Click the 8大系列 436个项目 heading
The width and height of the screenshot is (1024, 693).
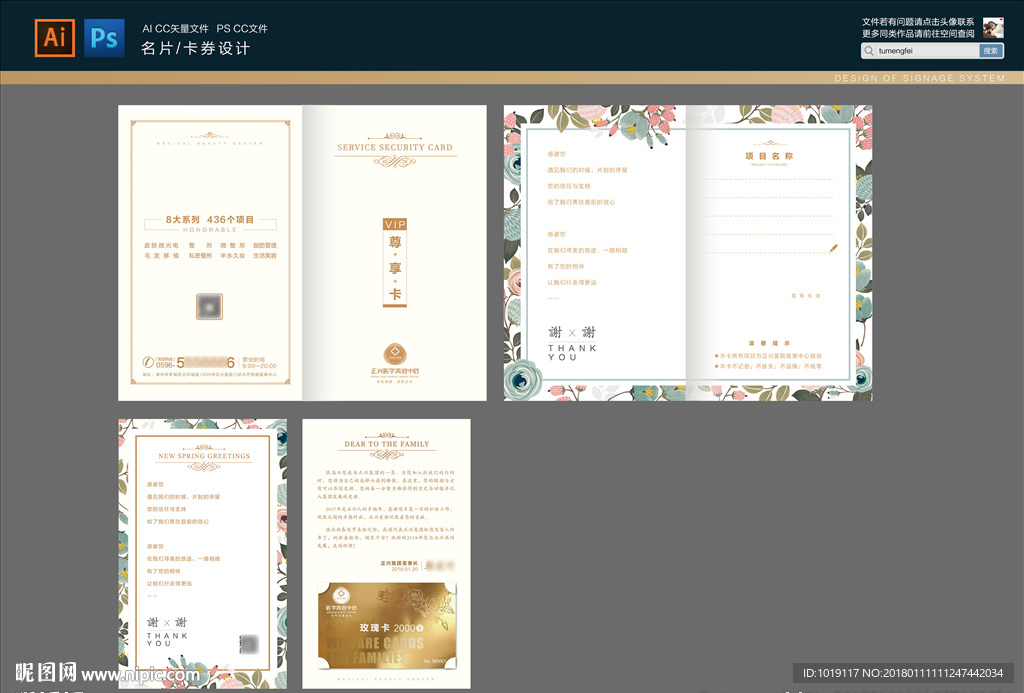click(x=210, y=219)
